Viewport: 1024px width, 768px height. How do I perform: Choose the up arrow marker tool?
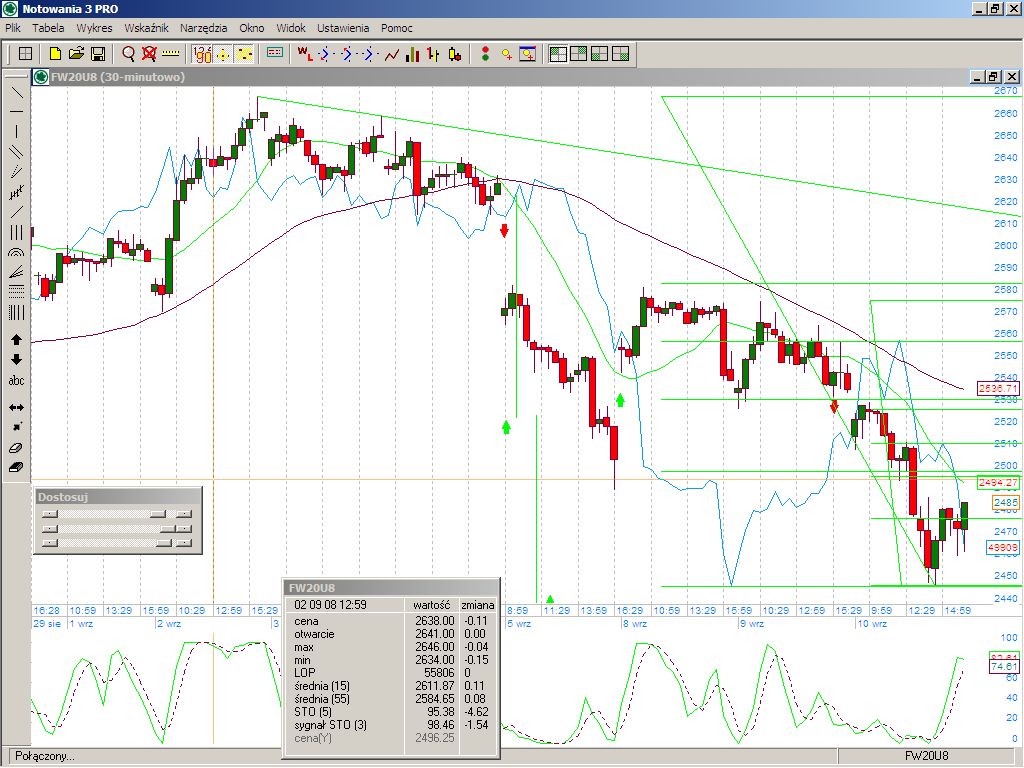[x=17, y=340]
